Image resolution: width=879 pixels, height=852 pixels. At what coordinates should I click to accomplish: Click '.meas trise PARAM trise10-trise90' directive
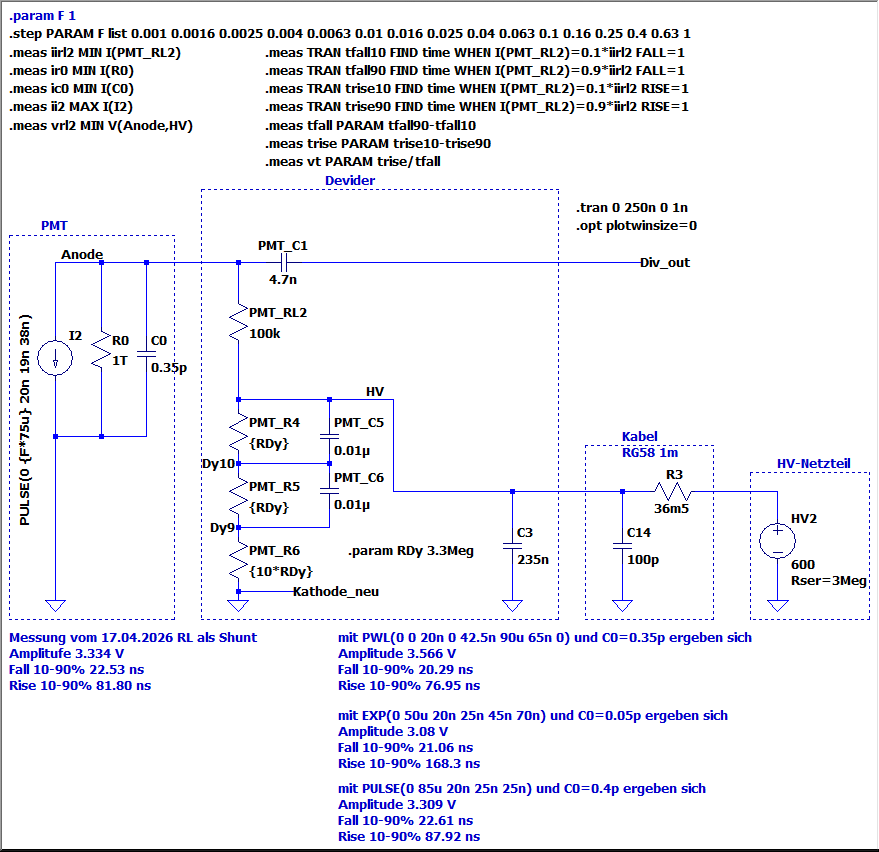[378, 143]
